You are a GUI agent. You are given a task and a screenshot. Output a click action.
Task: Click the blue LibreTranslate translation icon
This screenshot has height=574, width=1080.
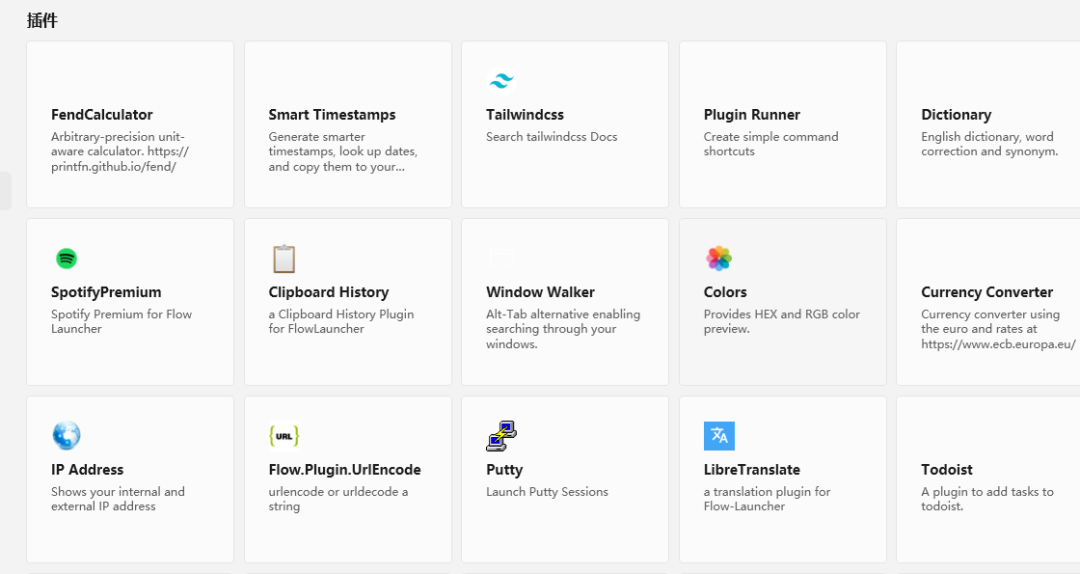[719, 436]
